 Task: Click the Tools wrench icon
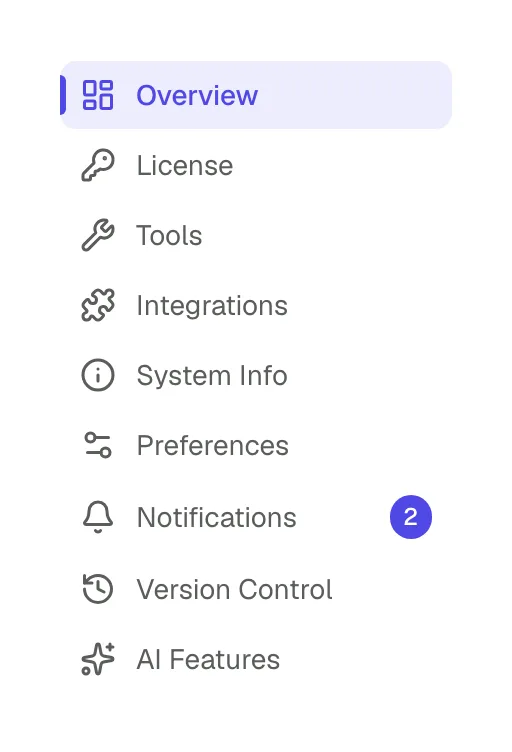(98, 235)
